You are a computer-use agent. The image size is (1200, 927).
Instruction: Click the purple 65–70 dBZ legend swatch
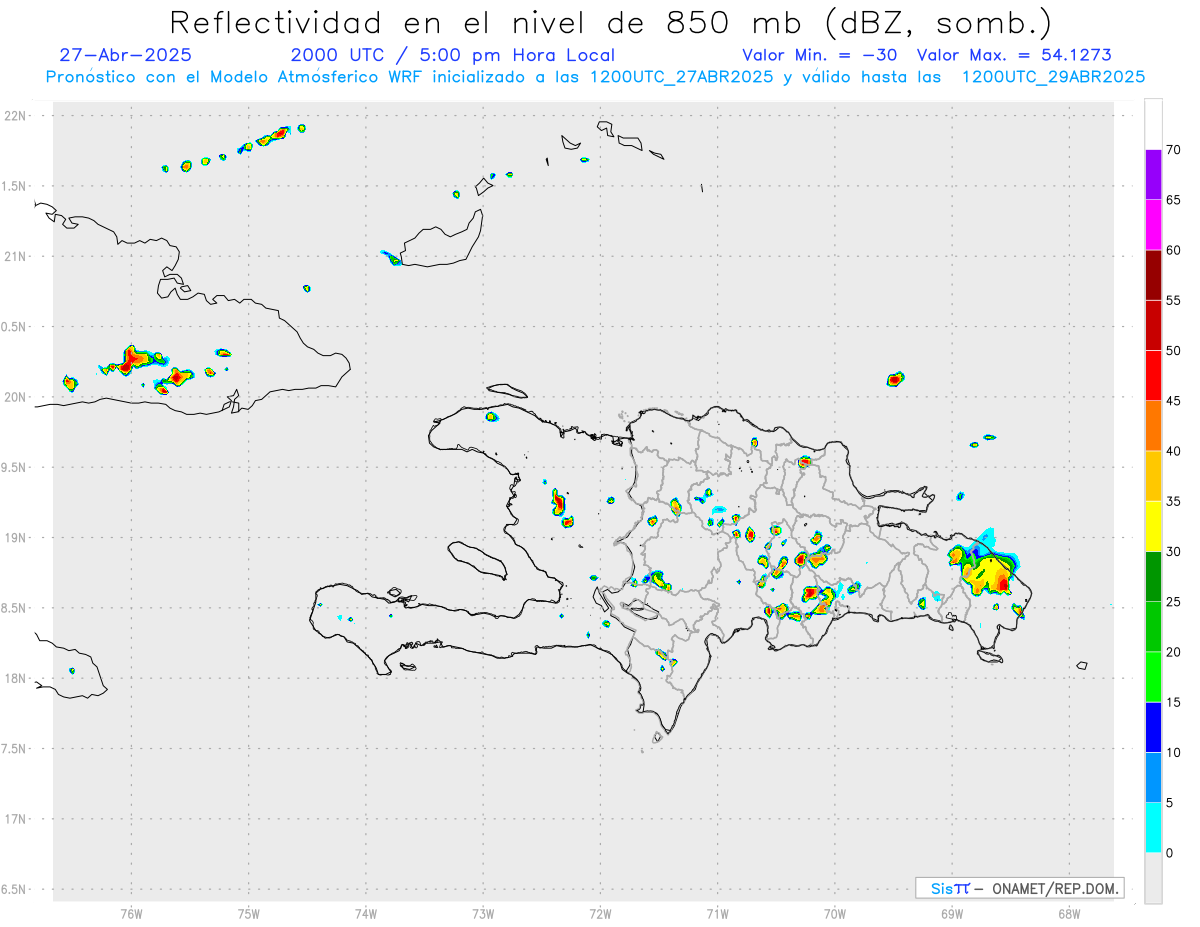pos(1153,175)
